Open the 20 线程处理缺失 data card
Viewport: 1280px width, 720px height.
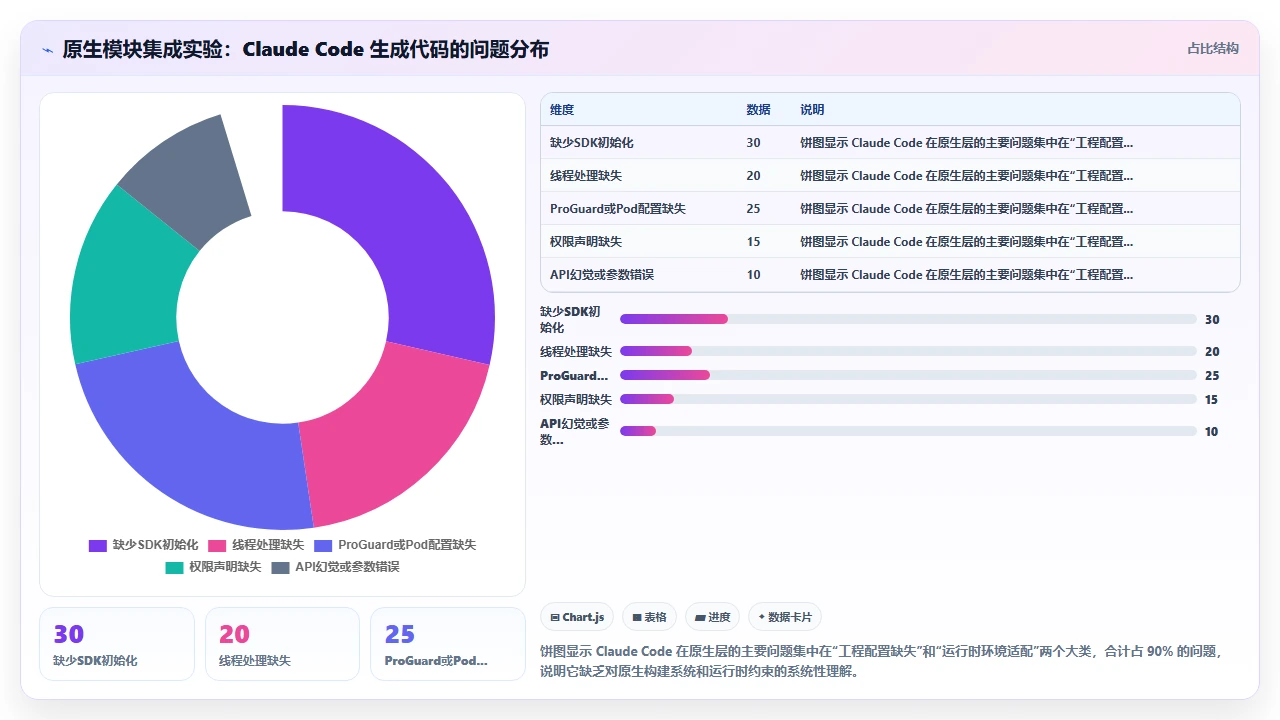pyautogui.click(x=282, y=644)
